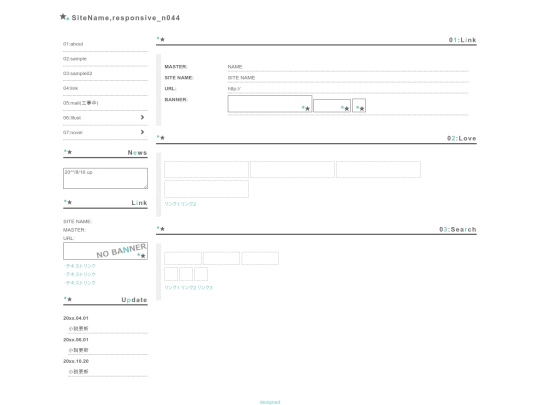Image resolution: width=540 pixels, height=405 pixels.
Task: Click the star icon of 02:Love section
Action: coord(161,138)
